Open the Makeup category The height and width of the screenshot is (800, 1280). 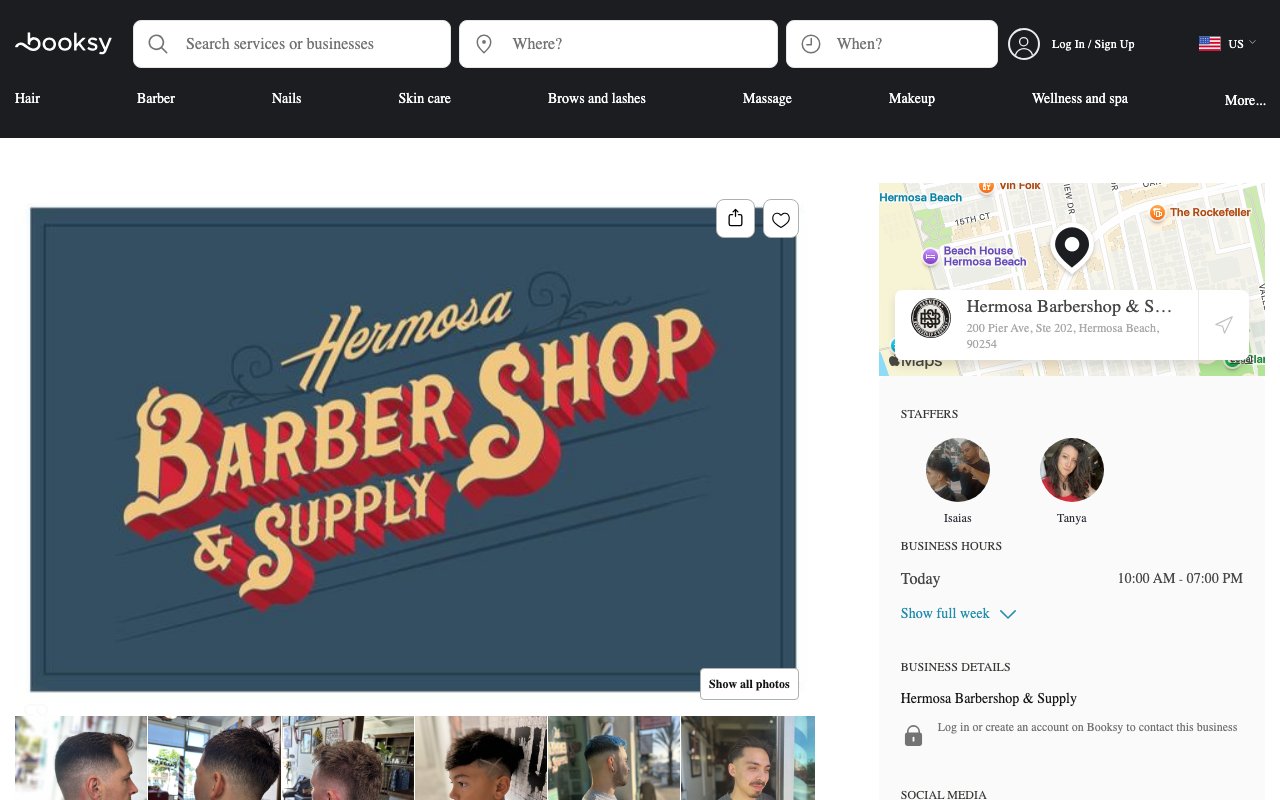pyautogui.click(x=912, y=98)
